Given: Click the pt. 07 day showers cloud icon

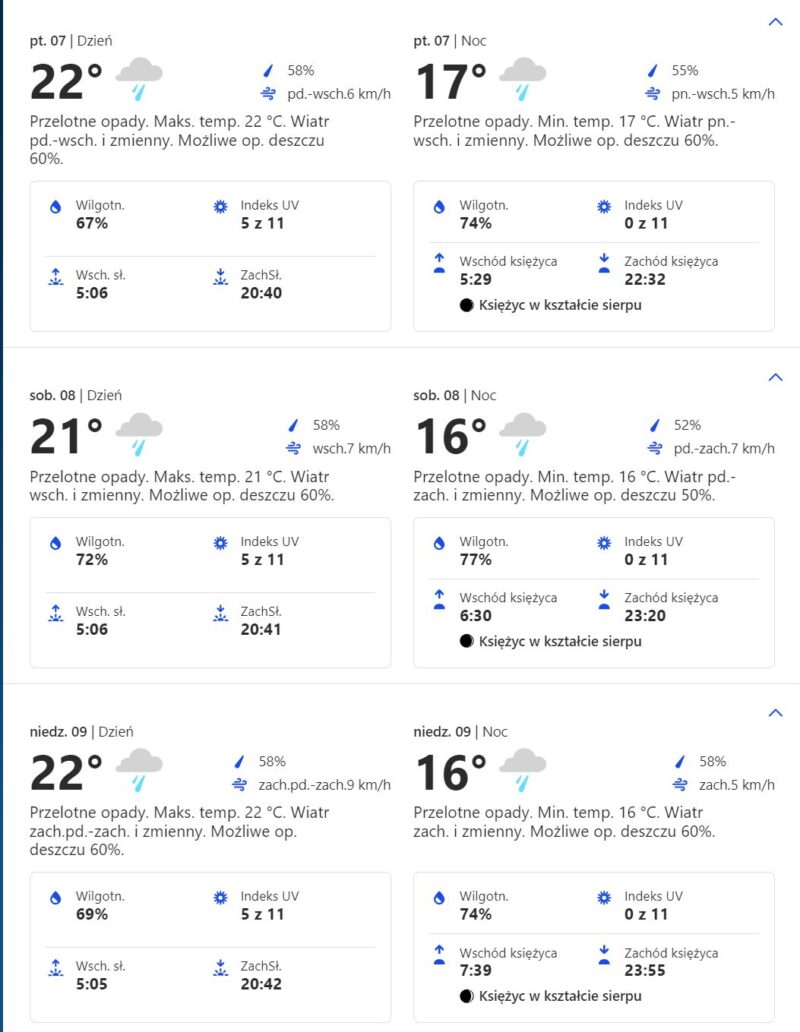Looking at the screenshot, I should 139,79.
